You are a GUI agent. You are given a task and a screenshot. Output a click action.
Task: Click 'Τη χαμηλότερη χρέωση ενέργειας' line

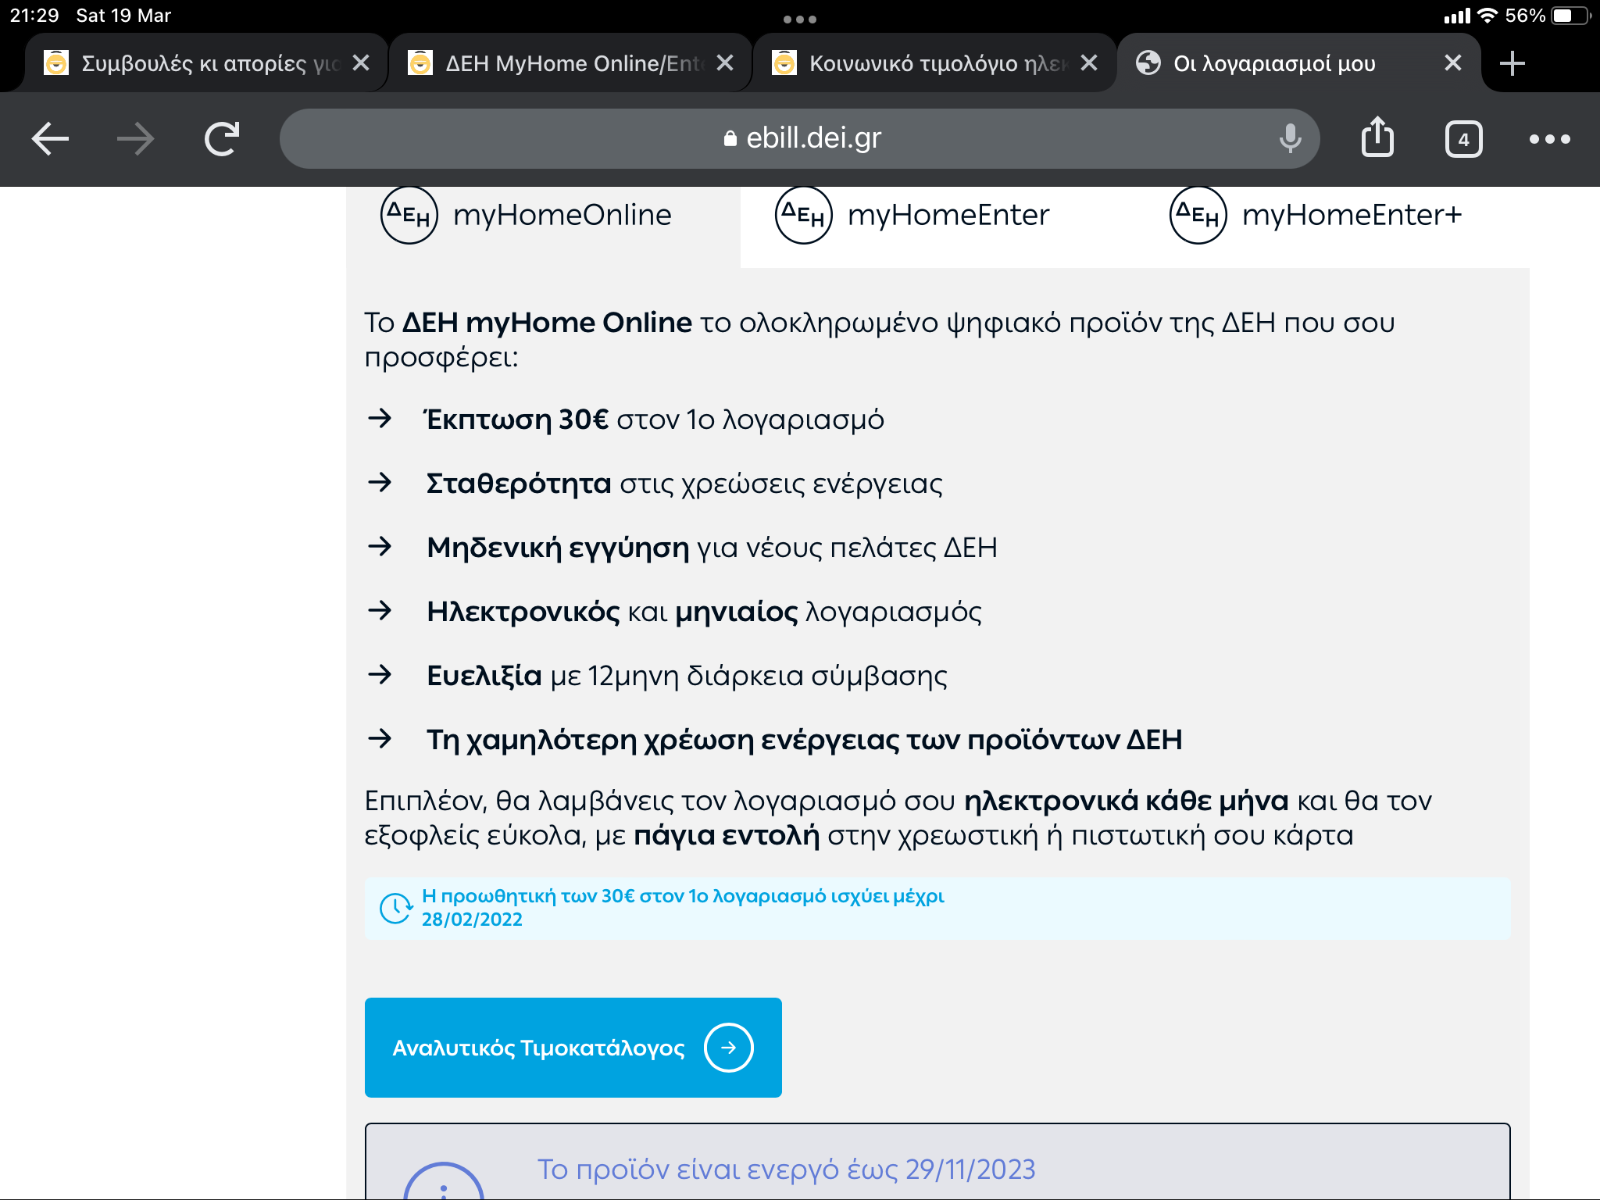(x=804, y=739)
